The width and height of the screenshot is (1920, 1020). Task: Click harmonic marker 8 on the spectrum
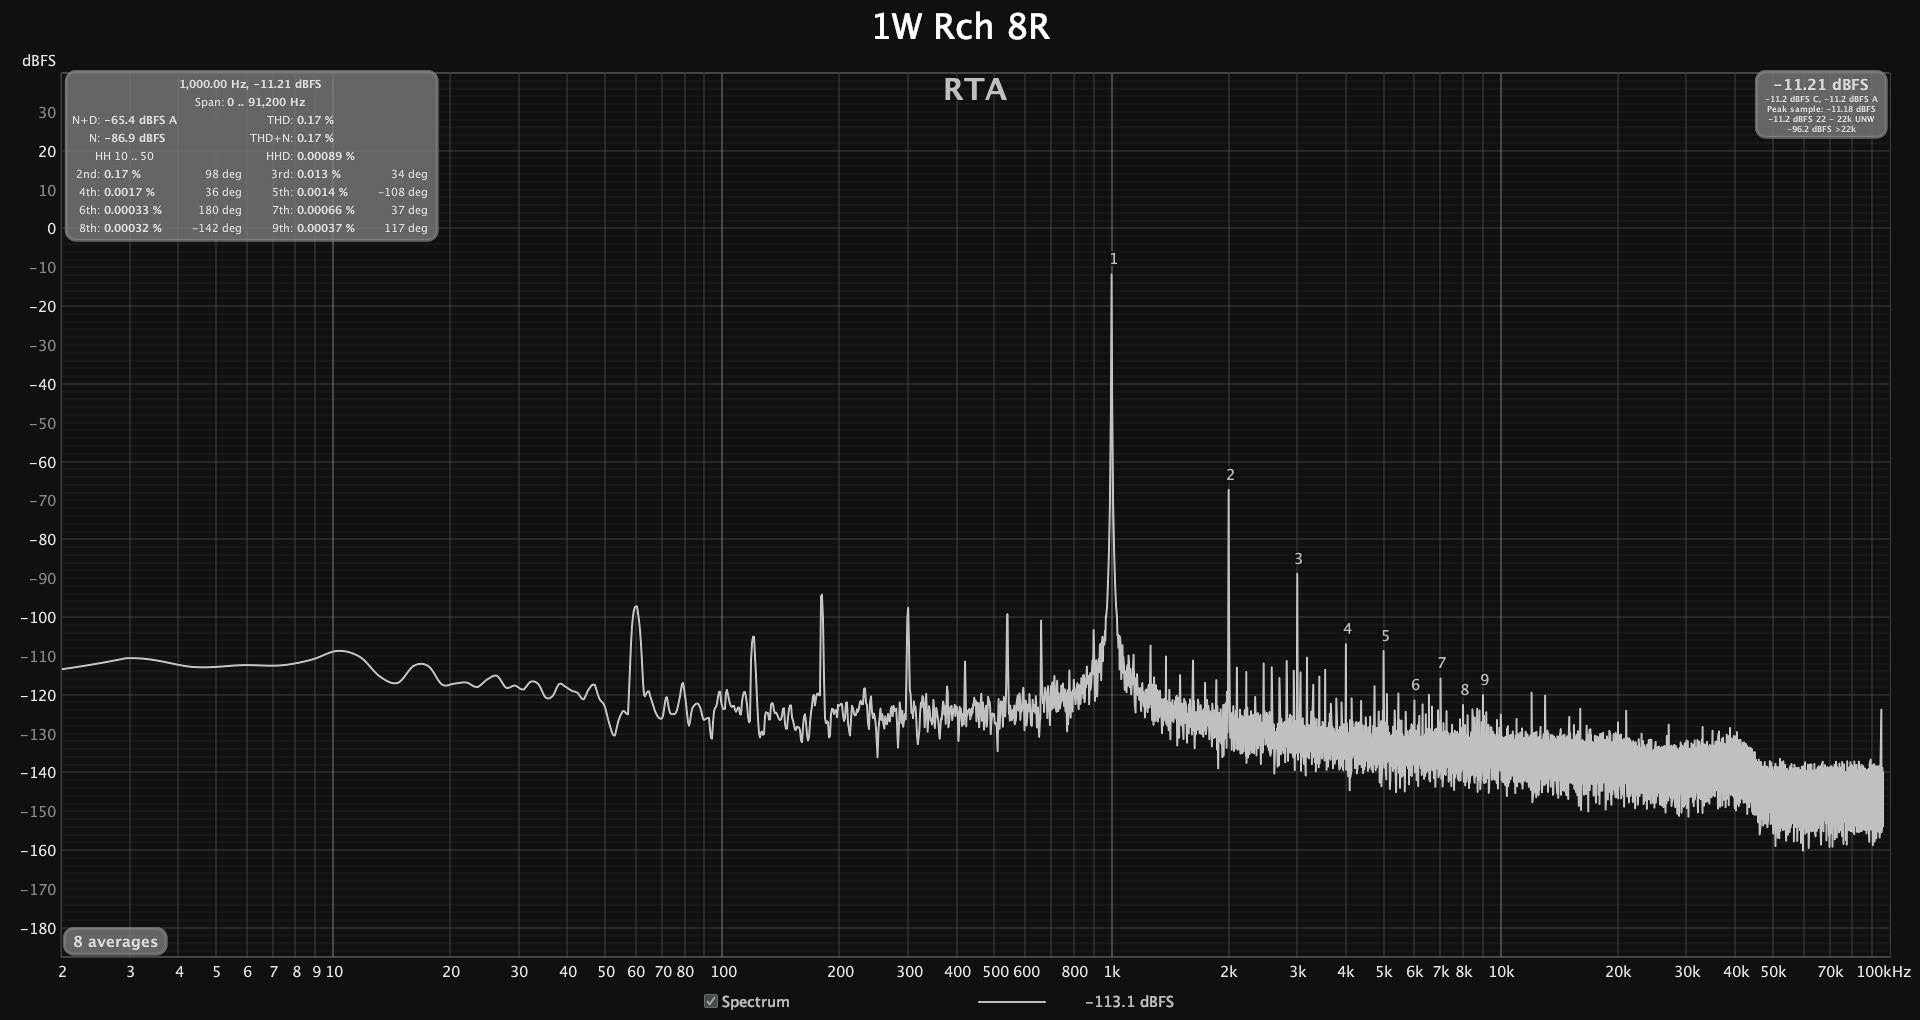point(1464,690)
